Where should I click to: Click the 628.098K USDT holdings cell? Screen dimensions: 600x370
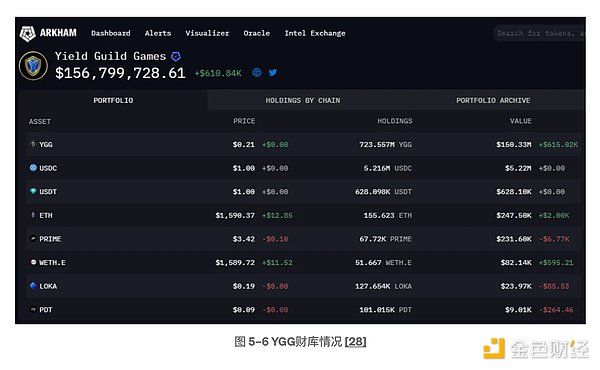click(x=383, y=192)
